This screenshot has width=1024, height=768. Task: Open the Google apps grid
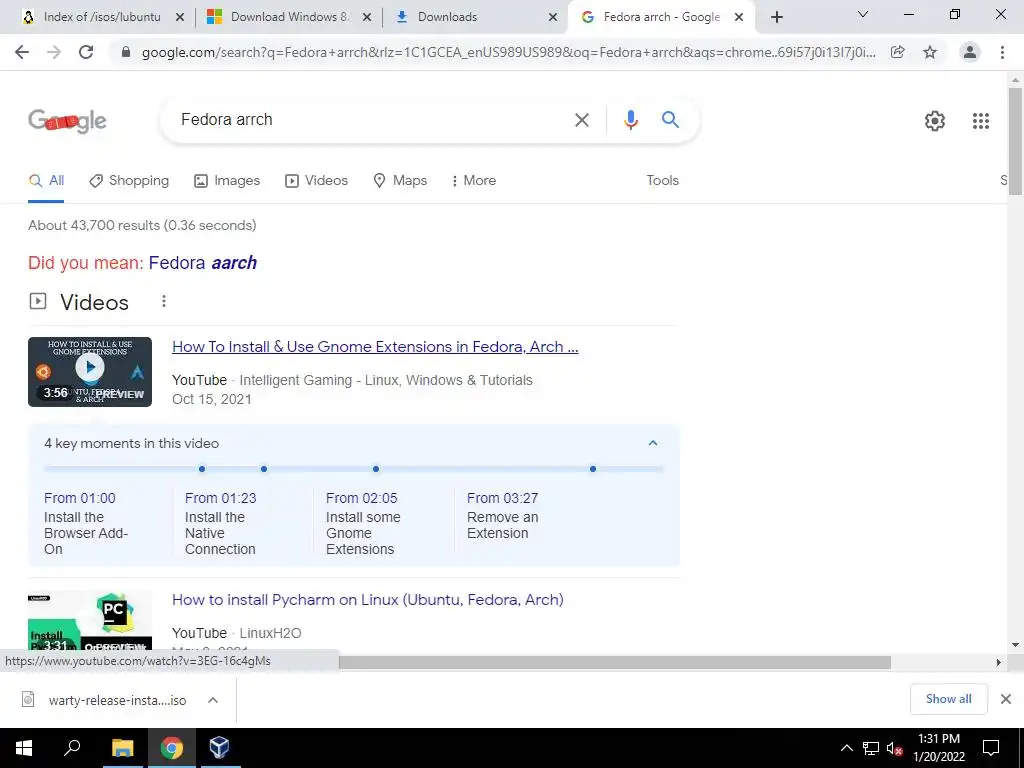[x=980, y=121]
